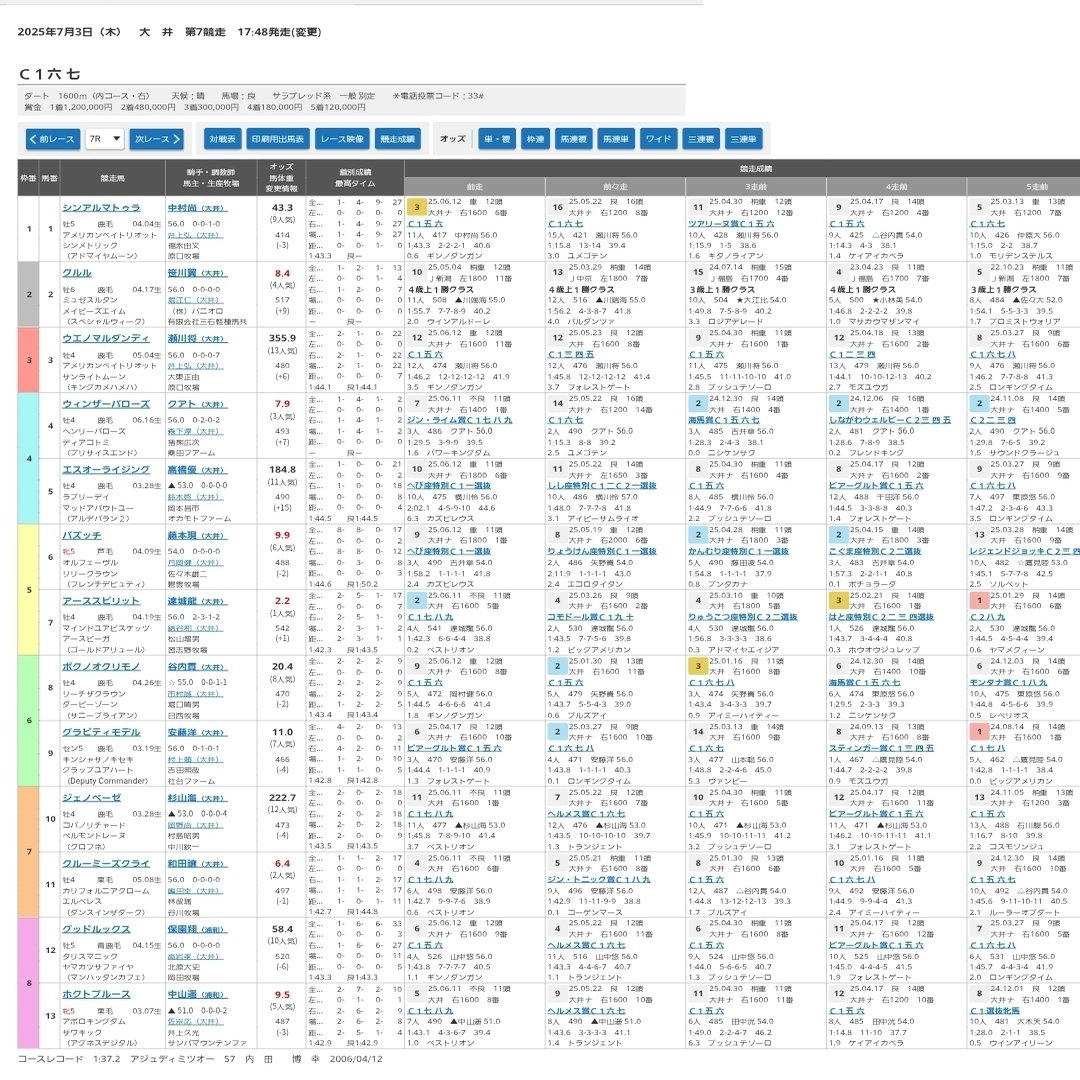This screenshot has width=1080, height=1080.
Task: Go to previous race with 前レース button
Action: (53, 139)
